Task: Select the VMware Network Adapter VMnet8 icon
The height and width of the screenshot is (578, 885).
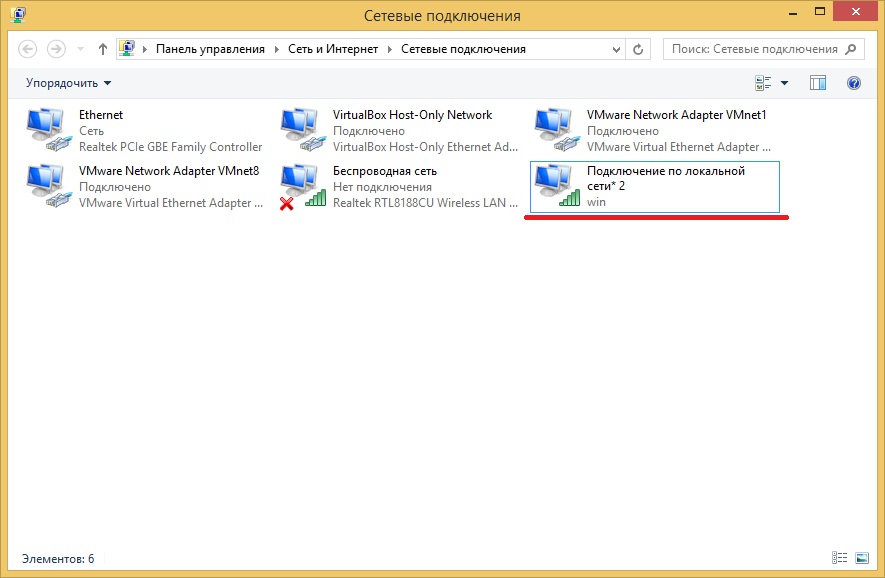Action: tap(48, 187)
